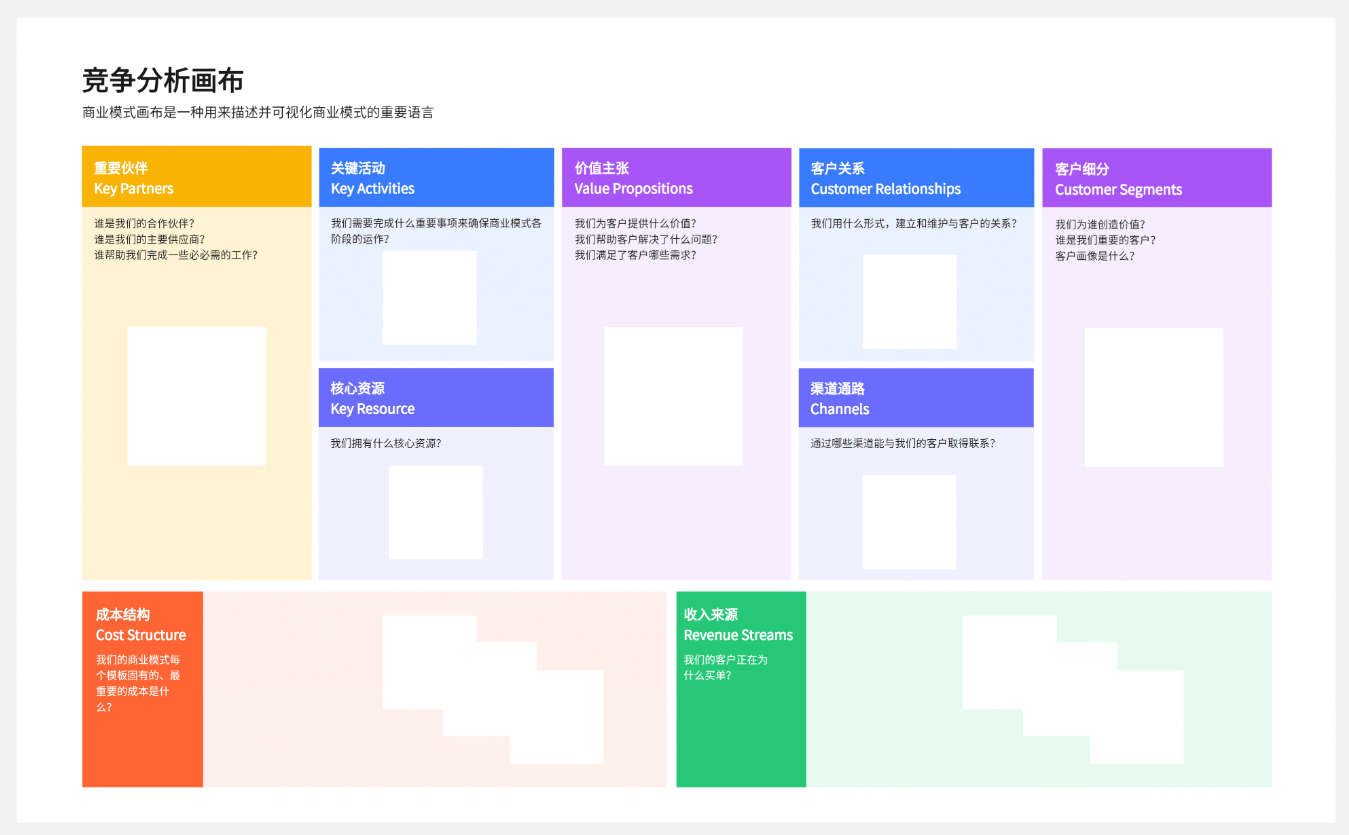Select the line 谁是我们的合作伙伴？
The width and height of the screenshot is (1349, 835).
tap(145, 224)
